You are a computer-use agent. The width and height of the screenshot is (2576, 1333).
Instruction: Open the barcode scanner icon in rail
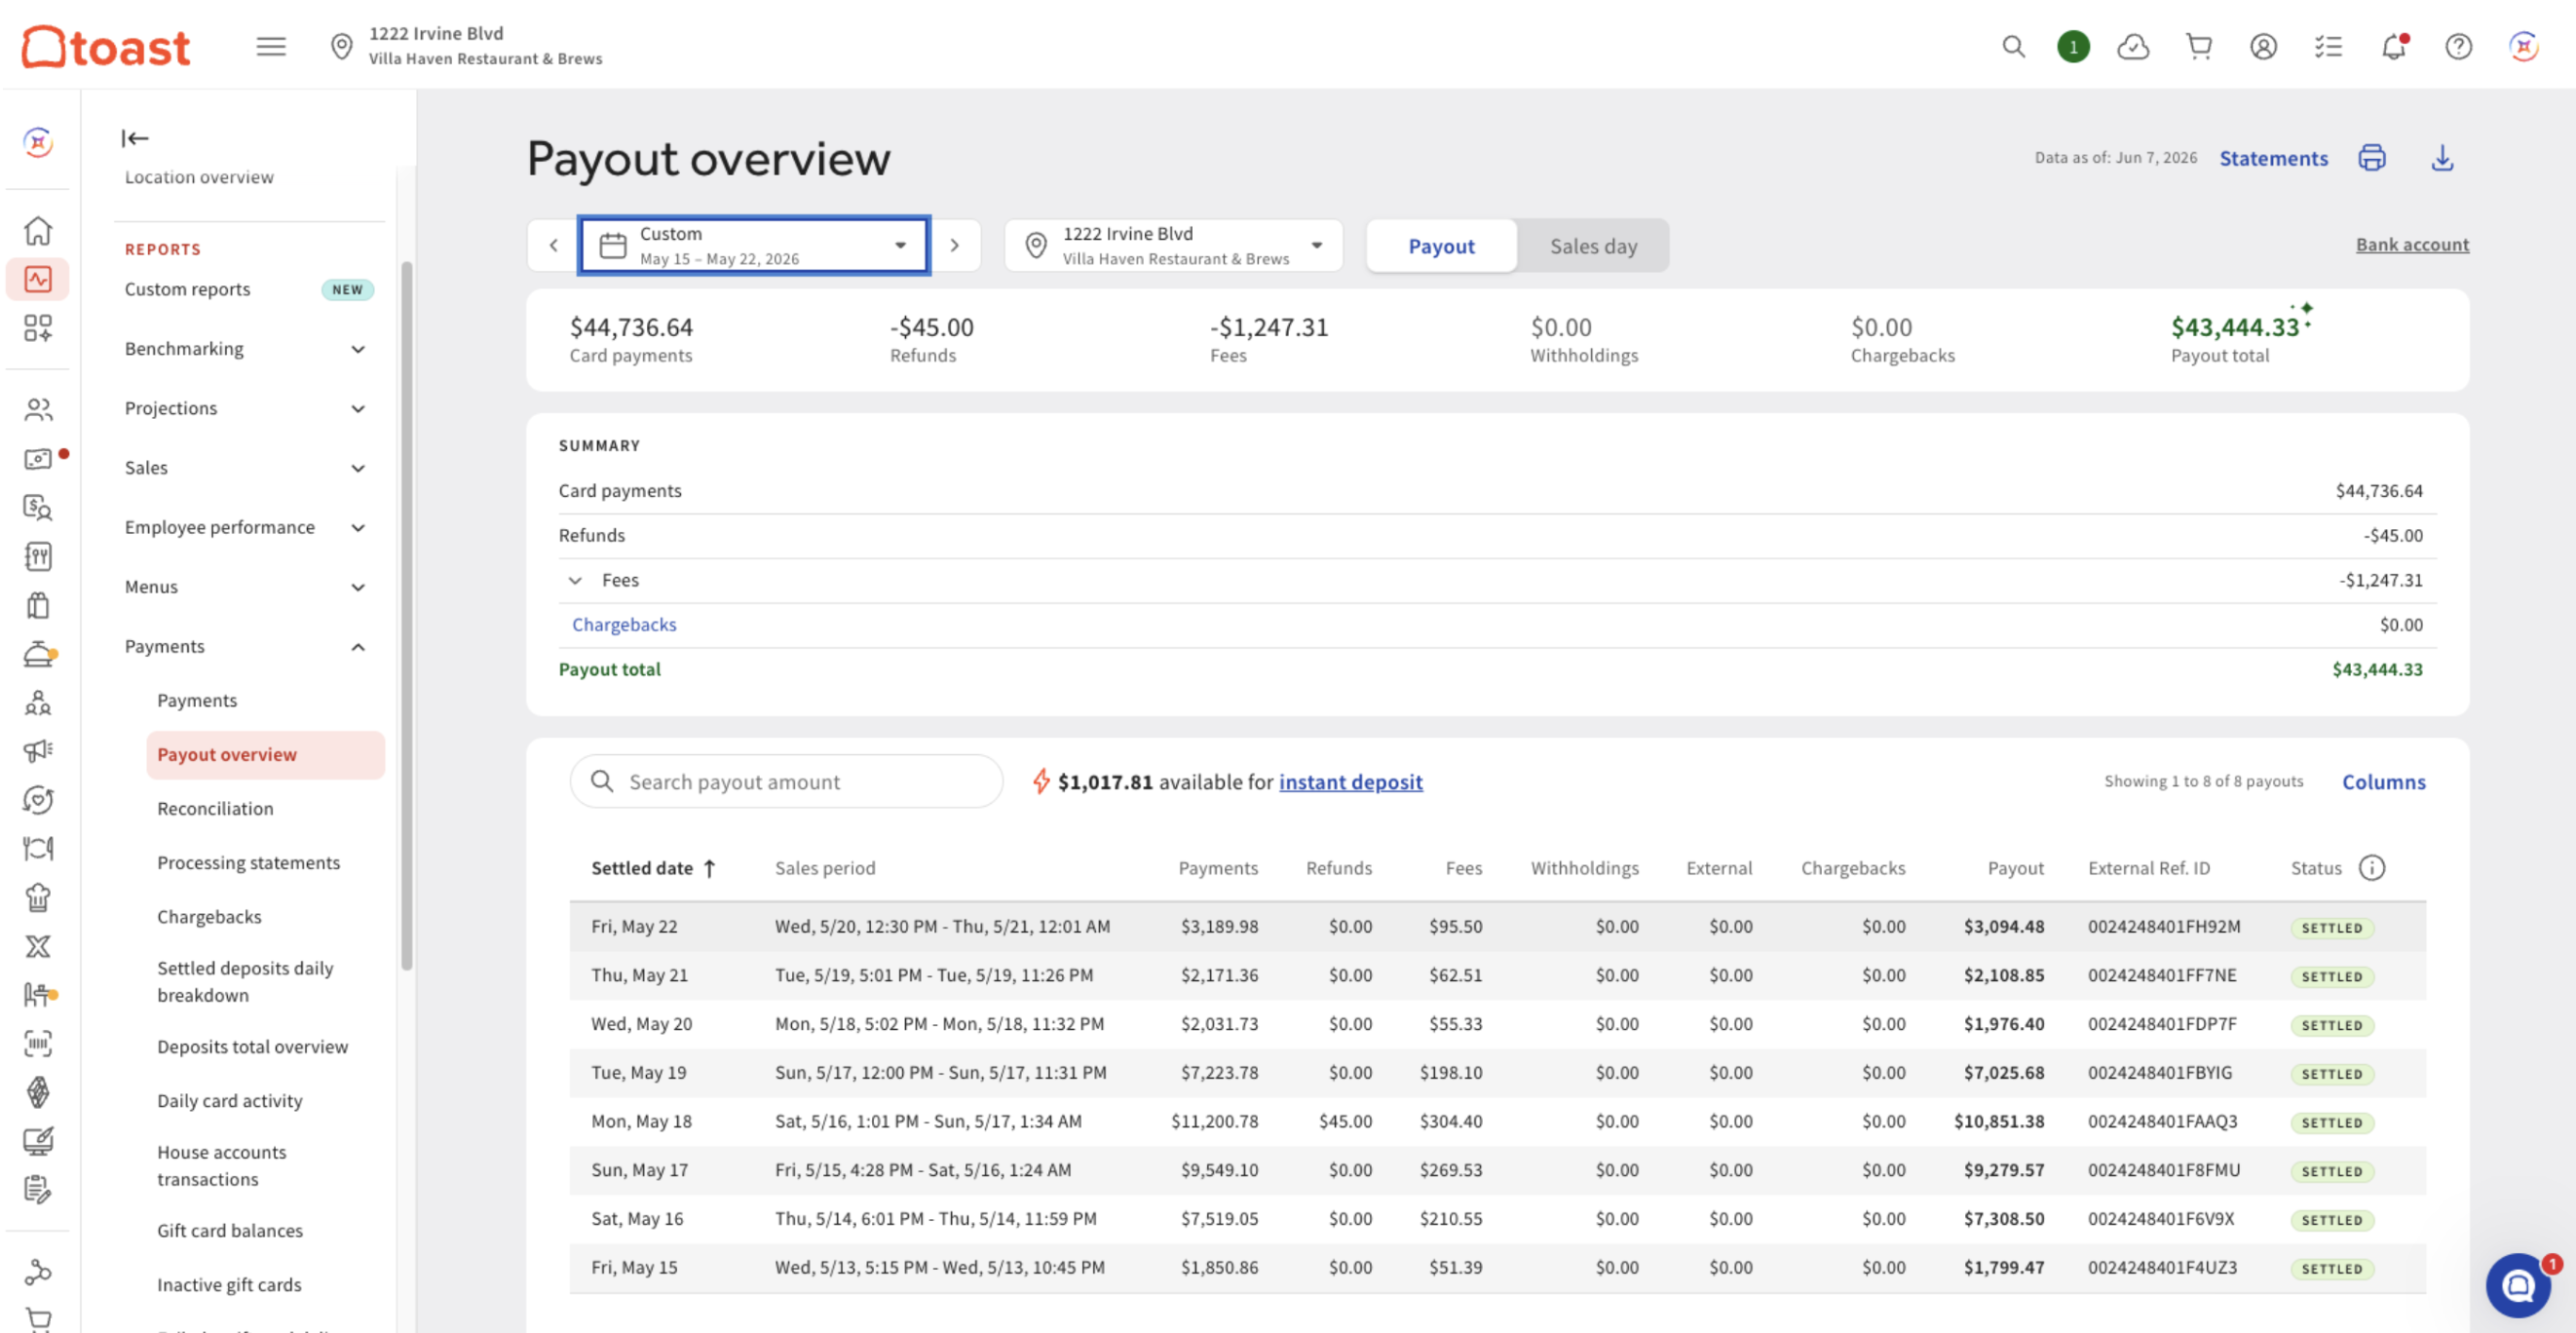pyautogui.click(x=38, y=1044)
